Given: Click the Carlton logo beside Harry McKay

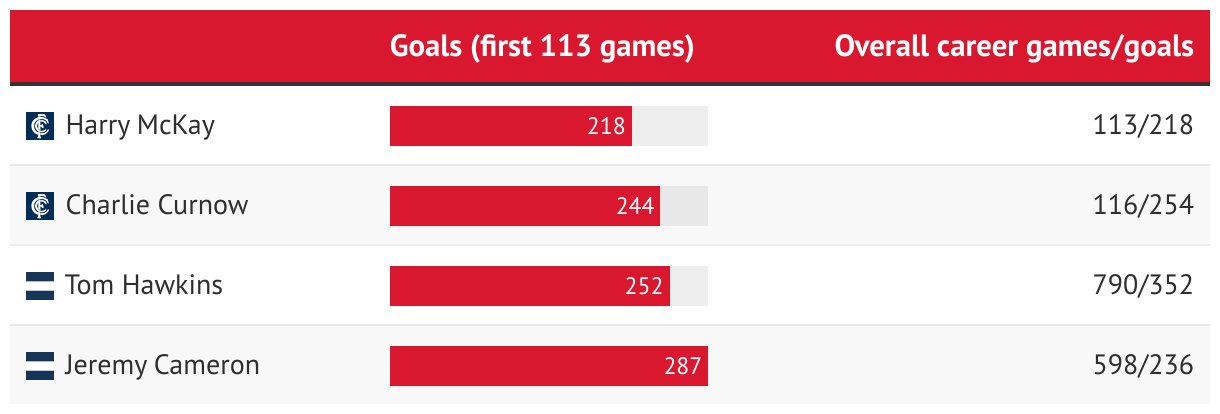Looking at the screenshot, I should (40, 126).
